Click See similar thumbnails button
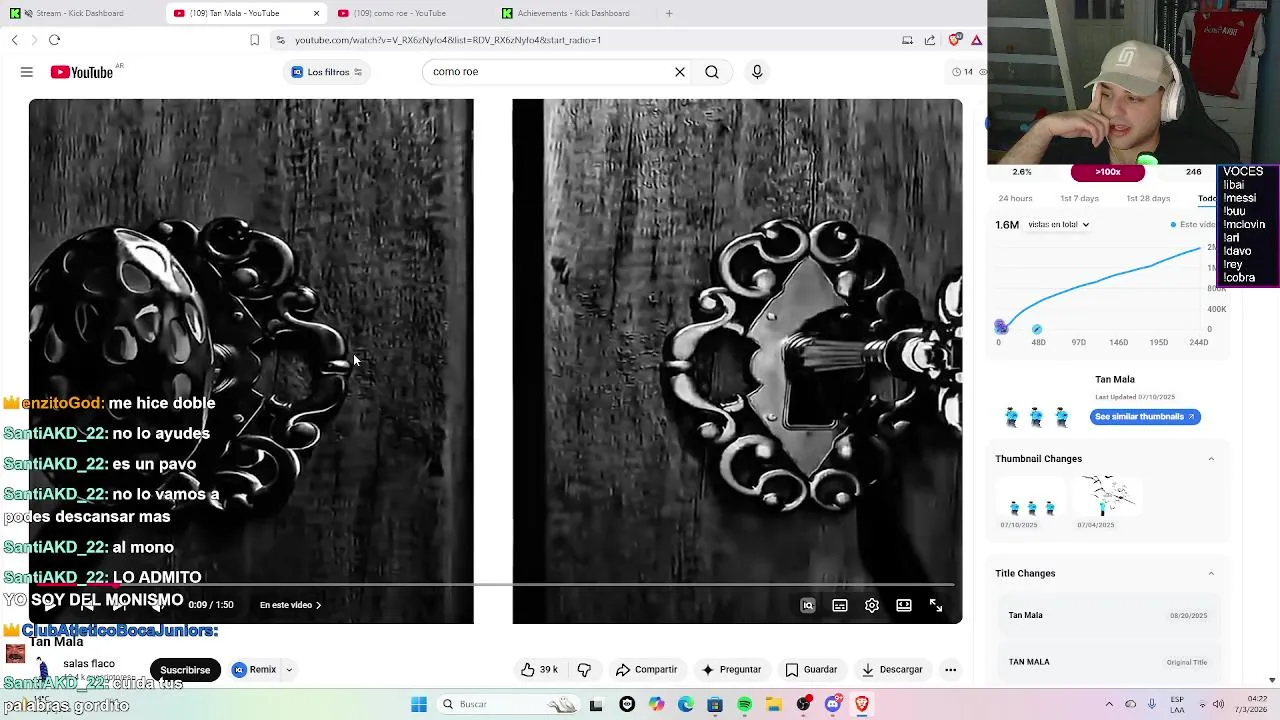 [1145, 417]
